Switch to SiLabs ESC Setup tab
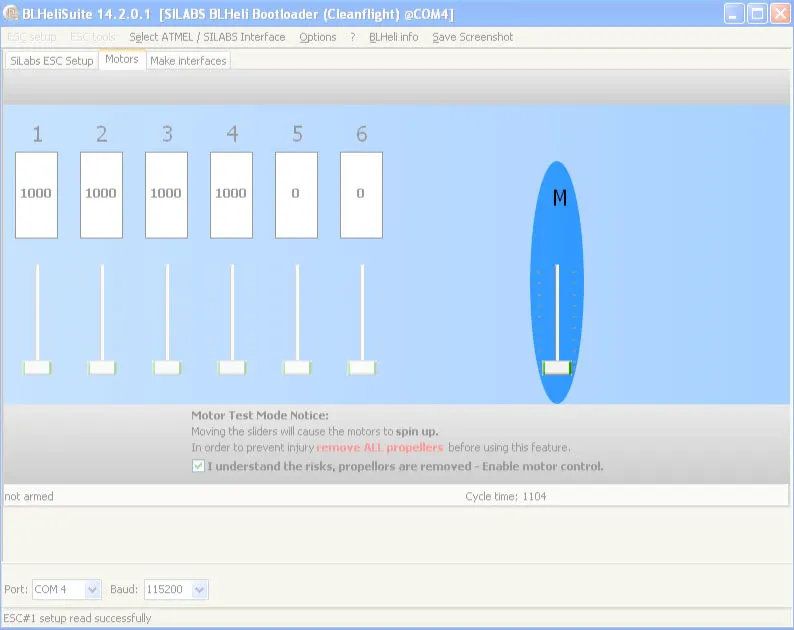This screenshot has width=794, height=630. click(51, 61)
